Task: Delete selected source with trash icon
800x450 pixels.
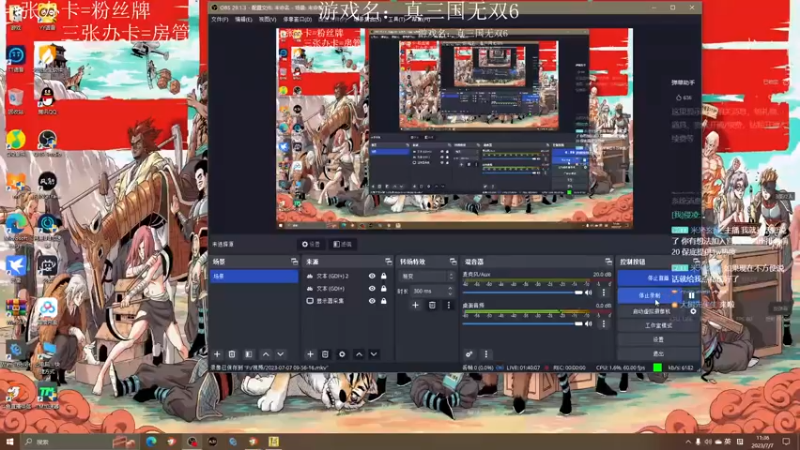Action: tap(326, 354)
